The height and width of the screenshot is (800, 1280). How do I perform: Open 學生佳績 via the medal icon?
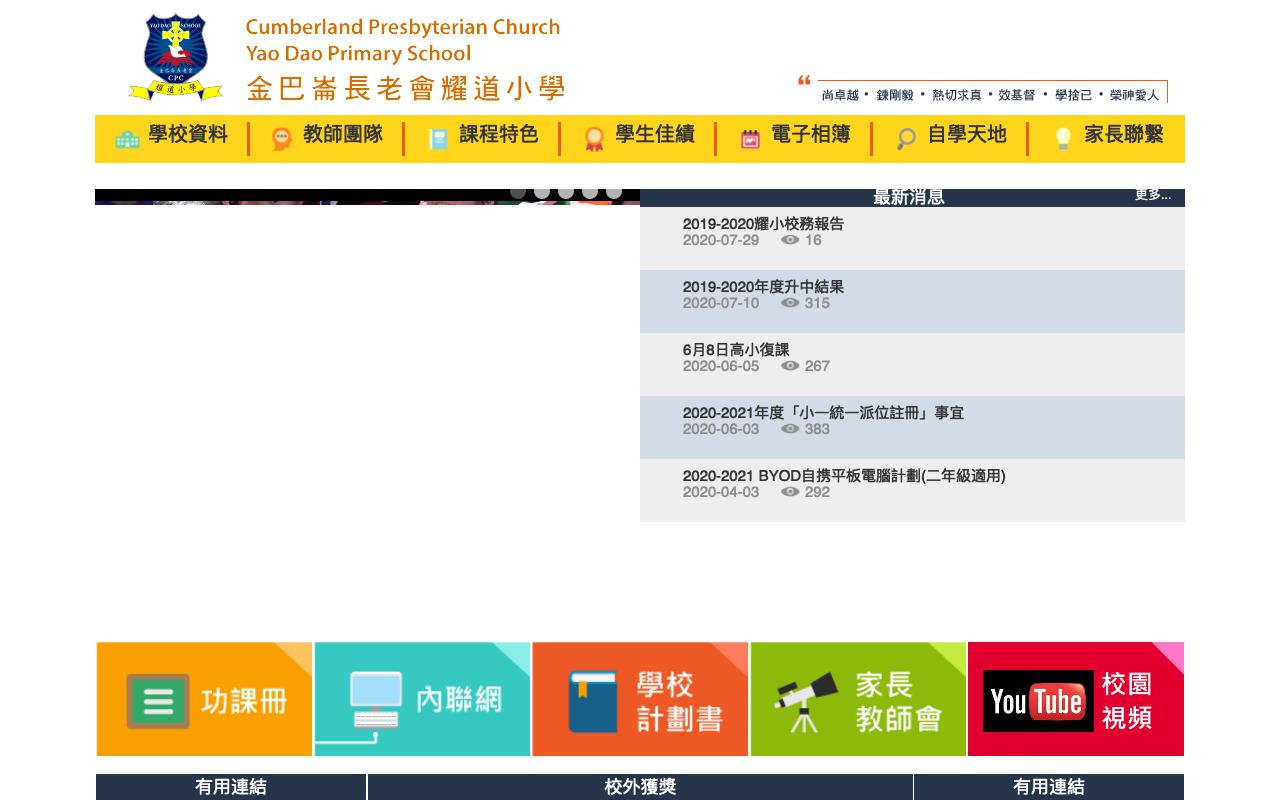(594, 138)
